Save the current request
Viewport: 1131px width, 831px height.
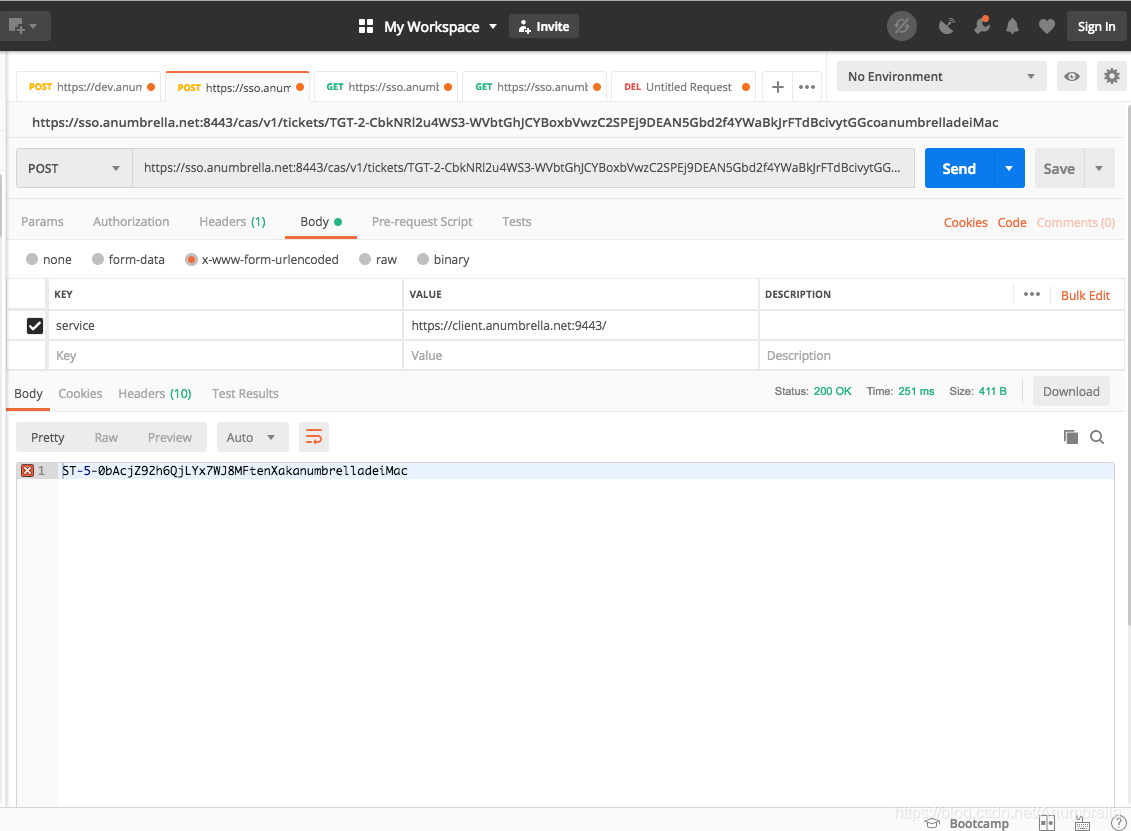click(1059, 168)
